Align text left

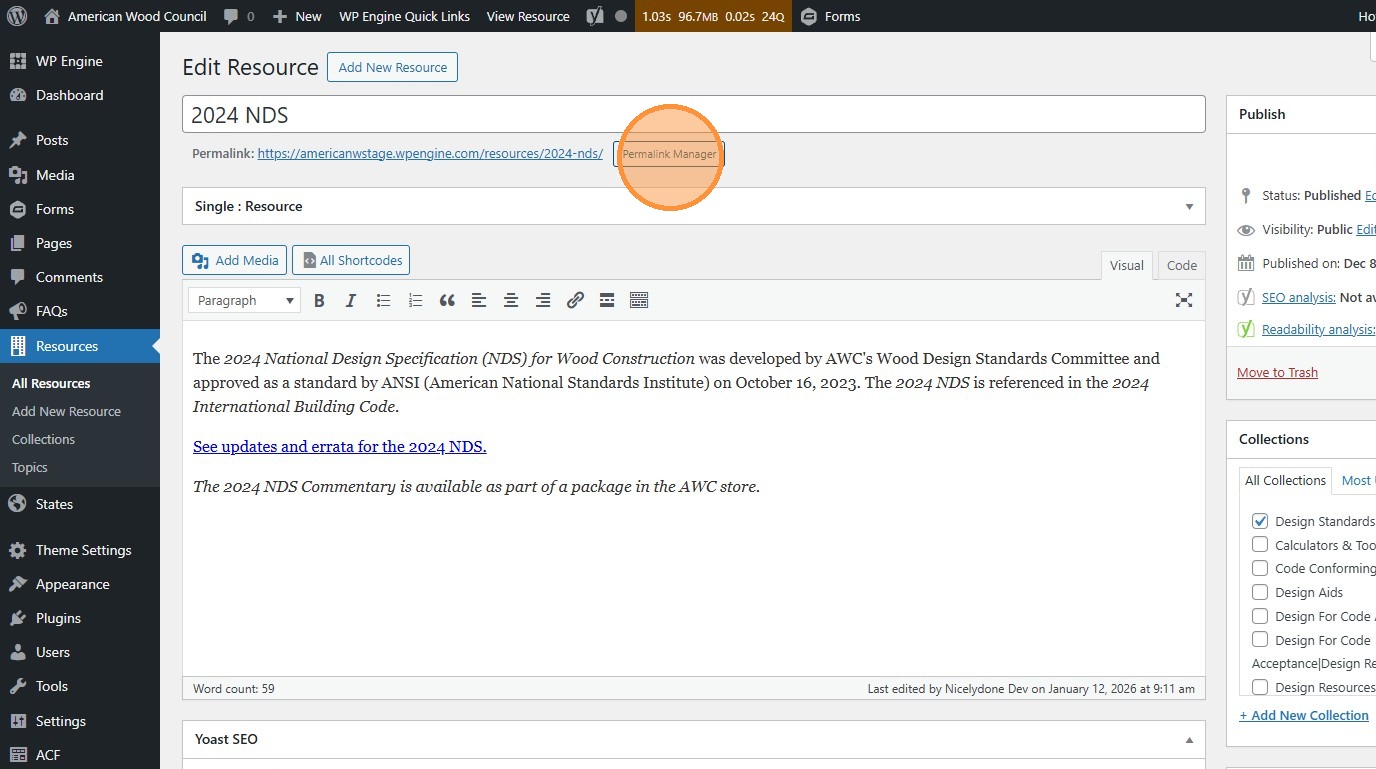479,300
